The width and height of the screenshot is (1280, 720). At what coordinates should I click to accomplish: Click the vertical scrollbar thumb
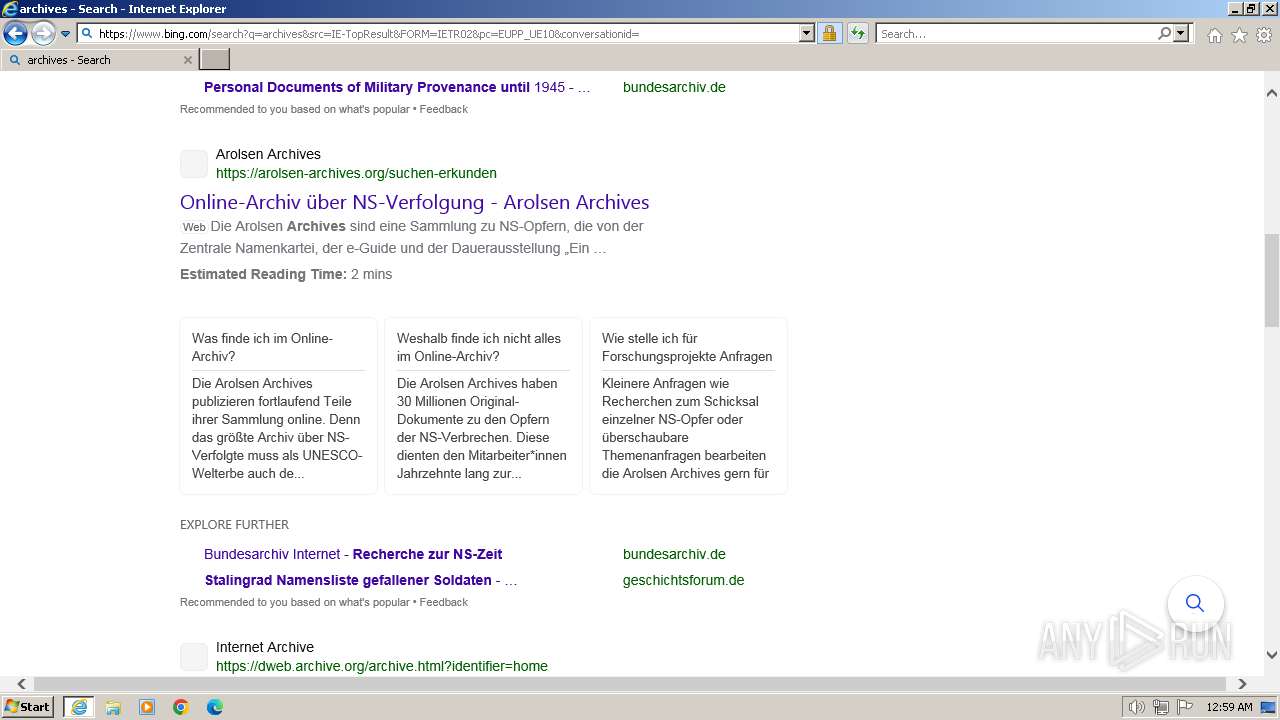(x=1271, y=280)
